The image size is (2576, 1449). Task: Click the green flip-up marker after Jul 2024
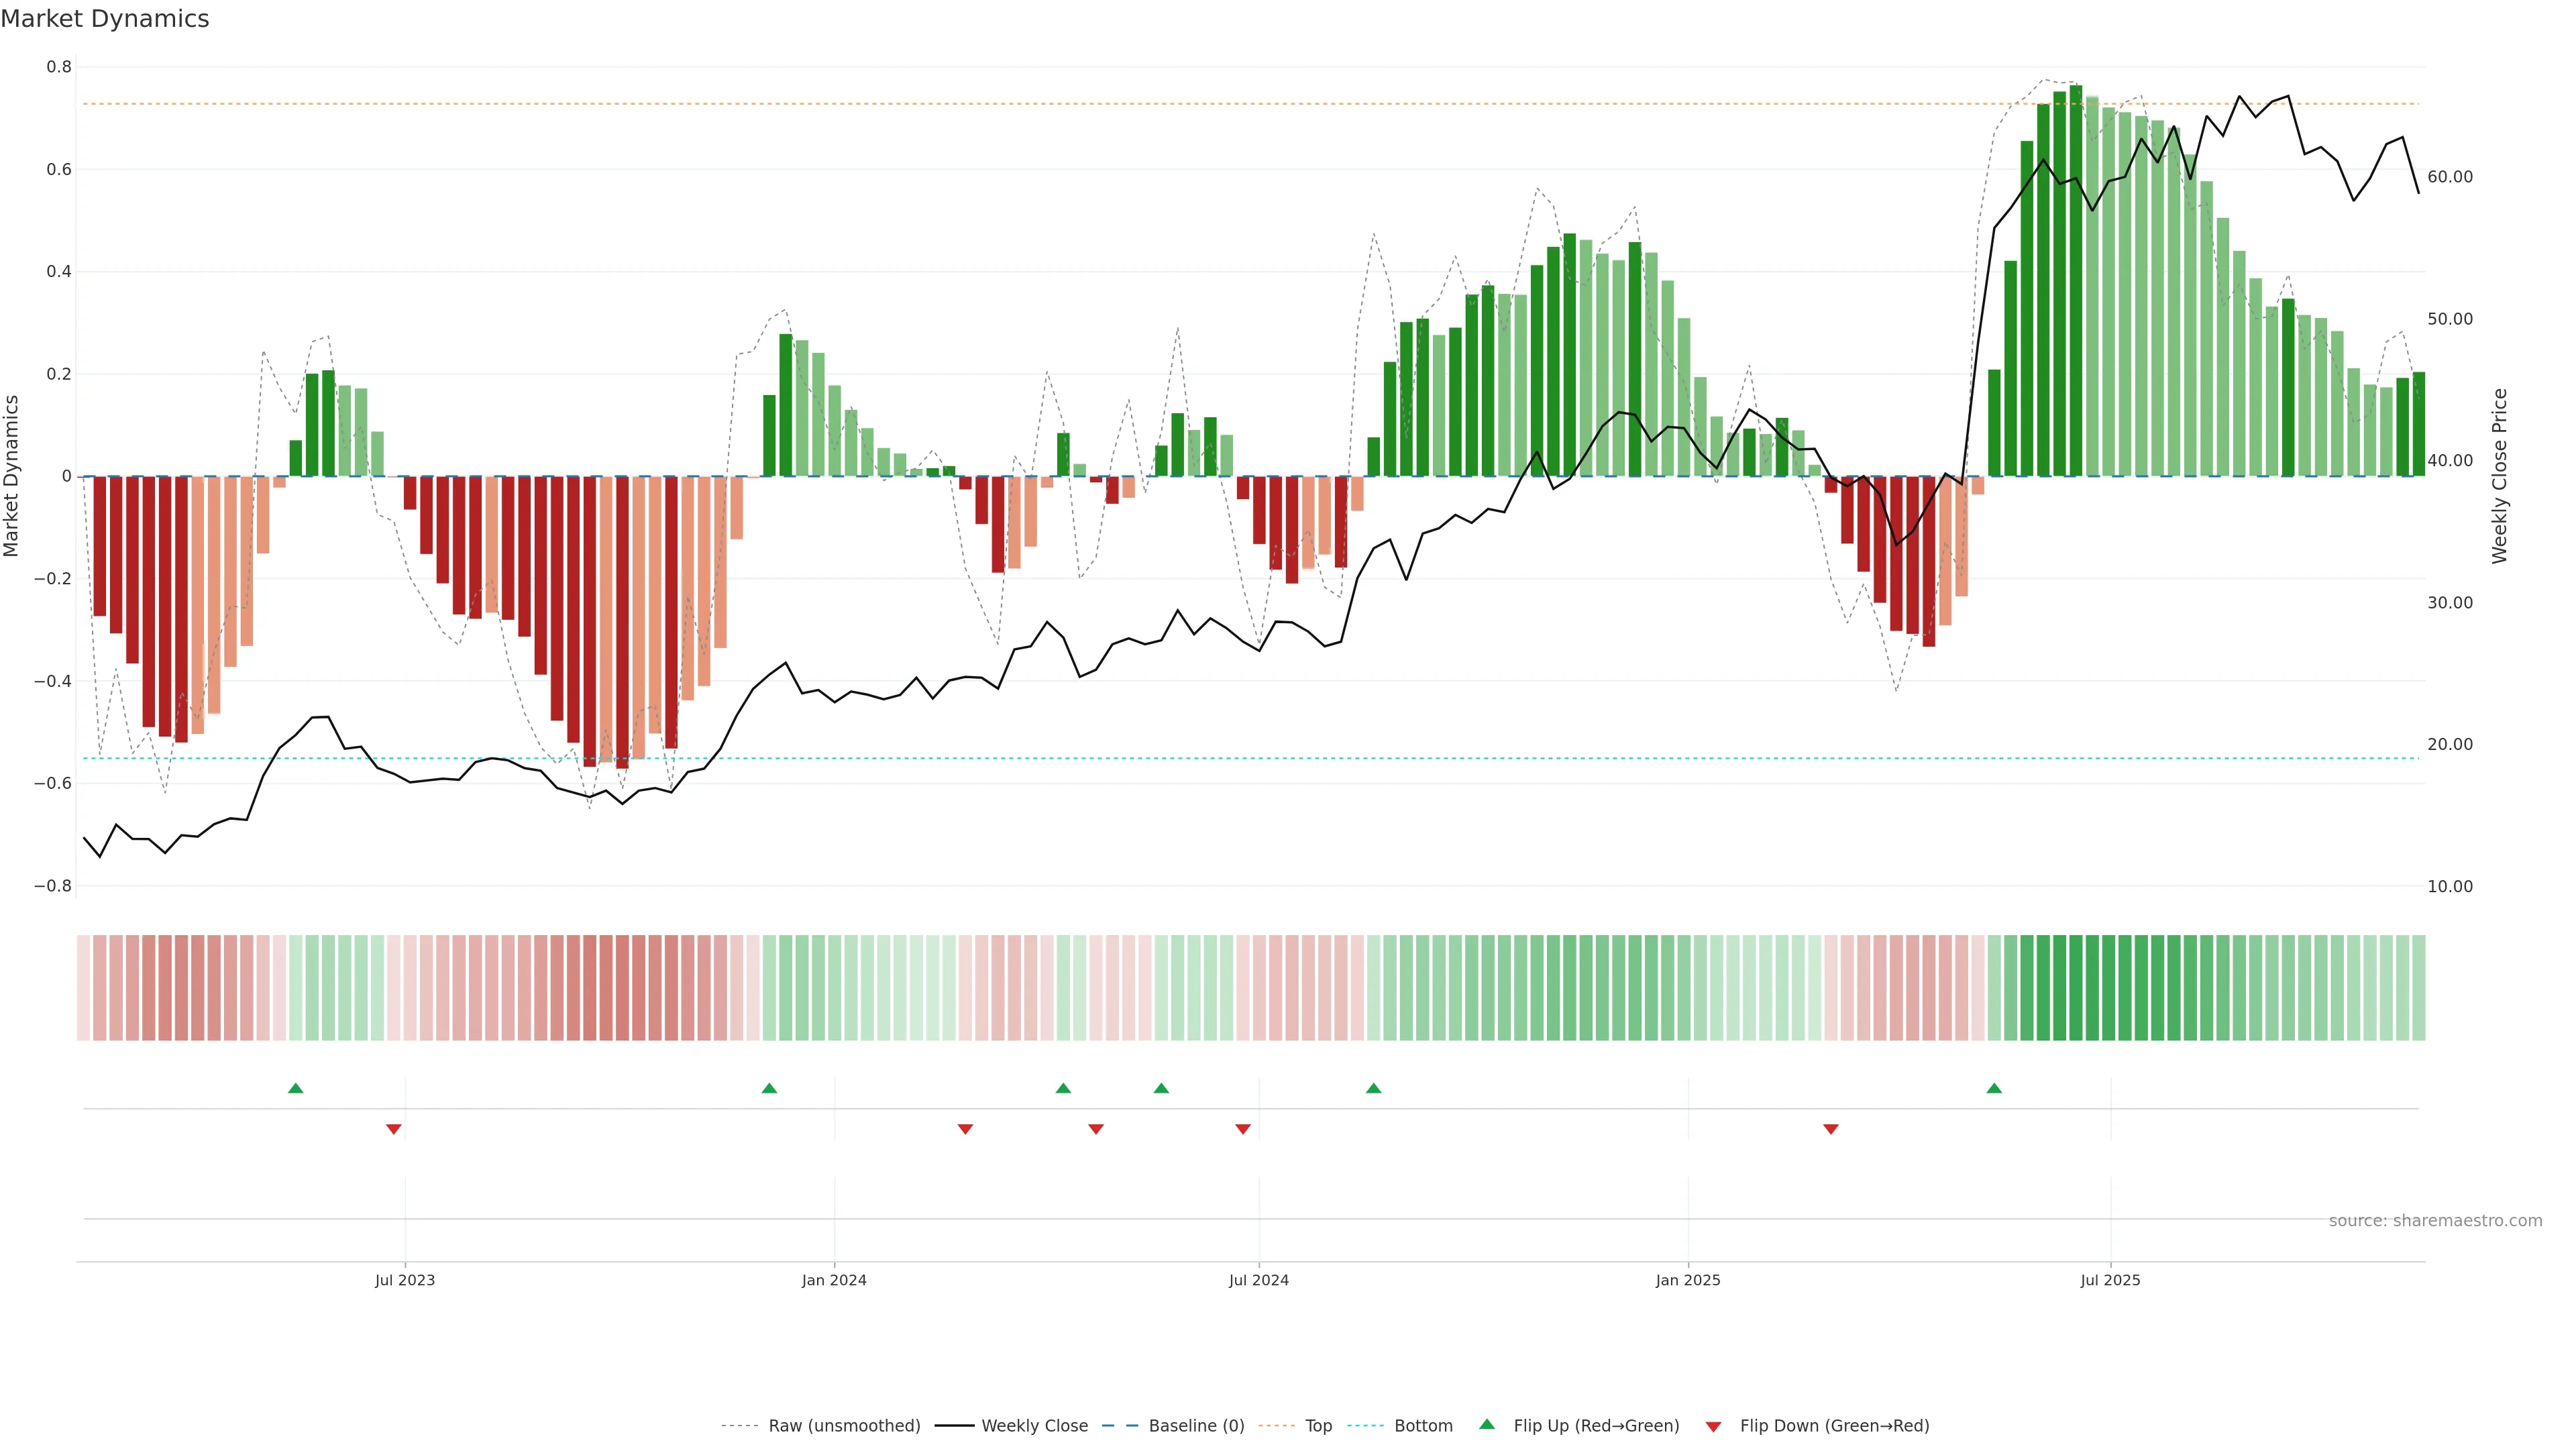[1373, 1088]
